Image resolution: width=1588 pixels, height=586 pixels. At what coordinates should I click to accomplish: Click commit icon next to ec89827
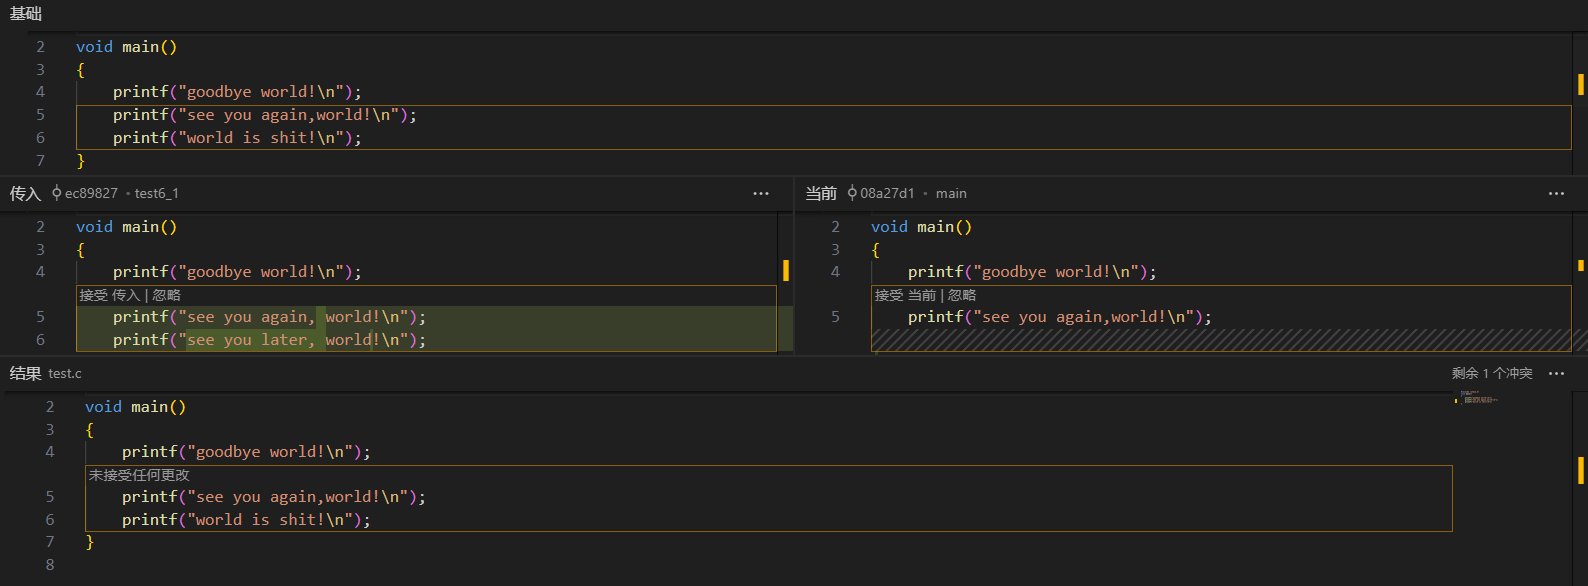[57, 193]
